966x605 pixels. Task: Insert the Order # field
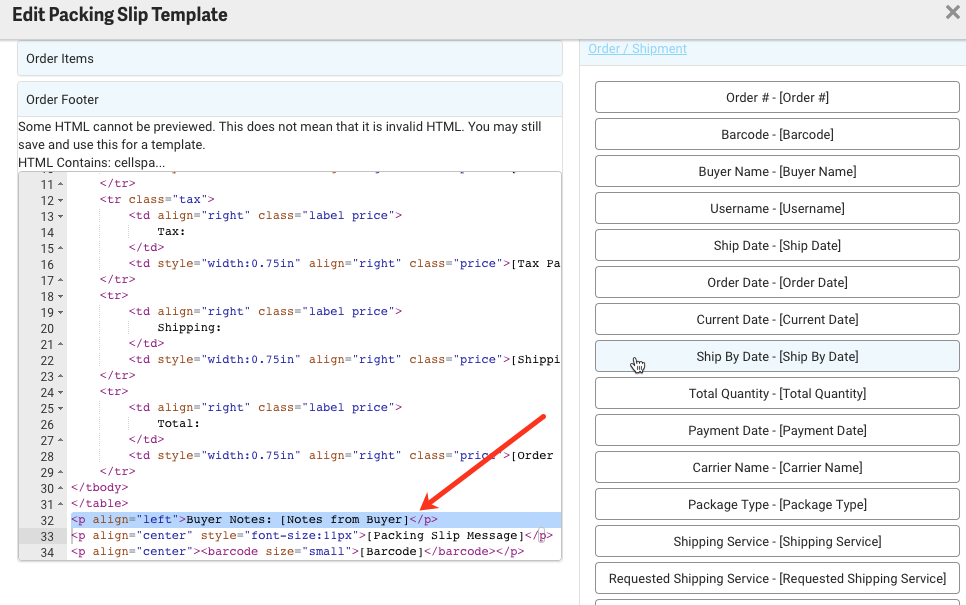(777, 98)
